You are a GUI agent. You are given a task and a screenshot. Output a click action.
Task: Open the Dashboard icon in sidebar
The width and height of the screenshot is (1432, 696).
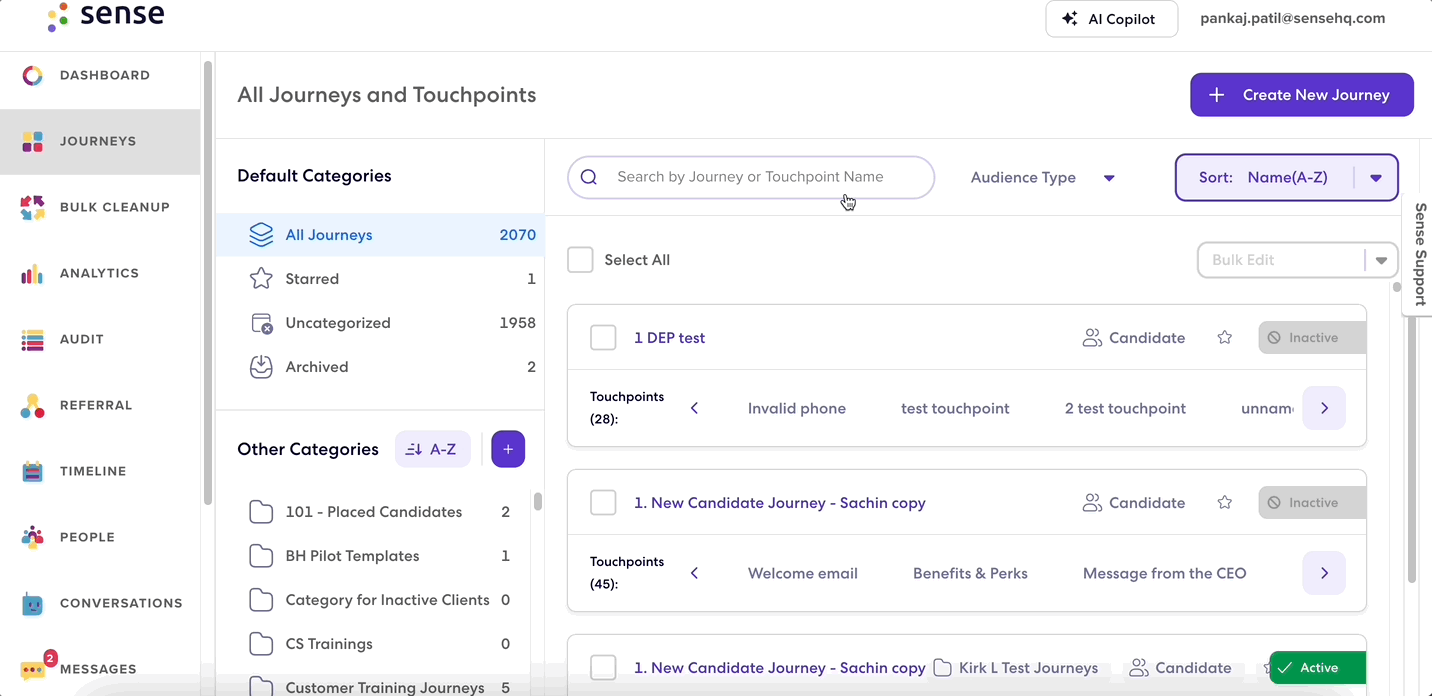coord(33,75)
